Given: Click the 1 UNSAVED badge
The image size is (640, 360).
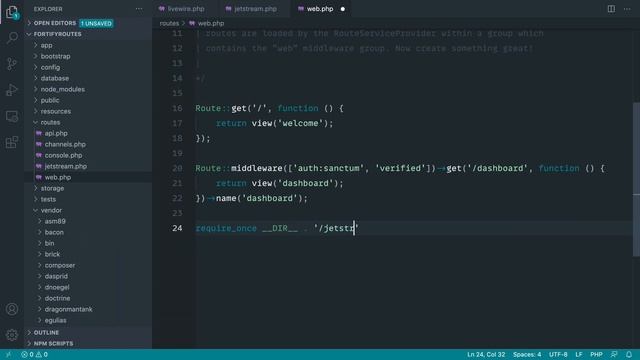Looking at the screenshot, I should tap(96, 23).
